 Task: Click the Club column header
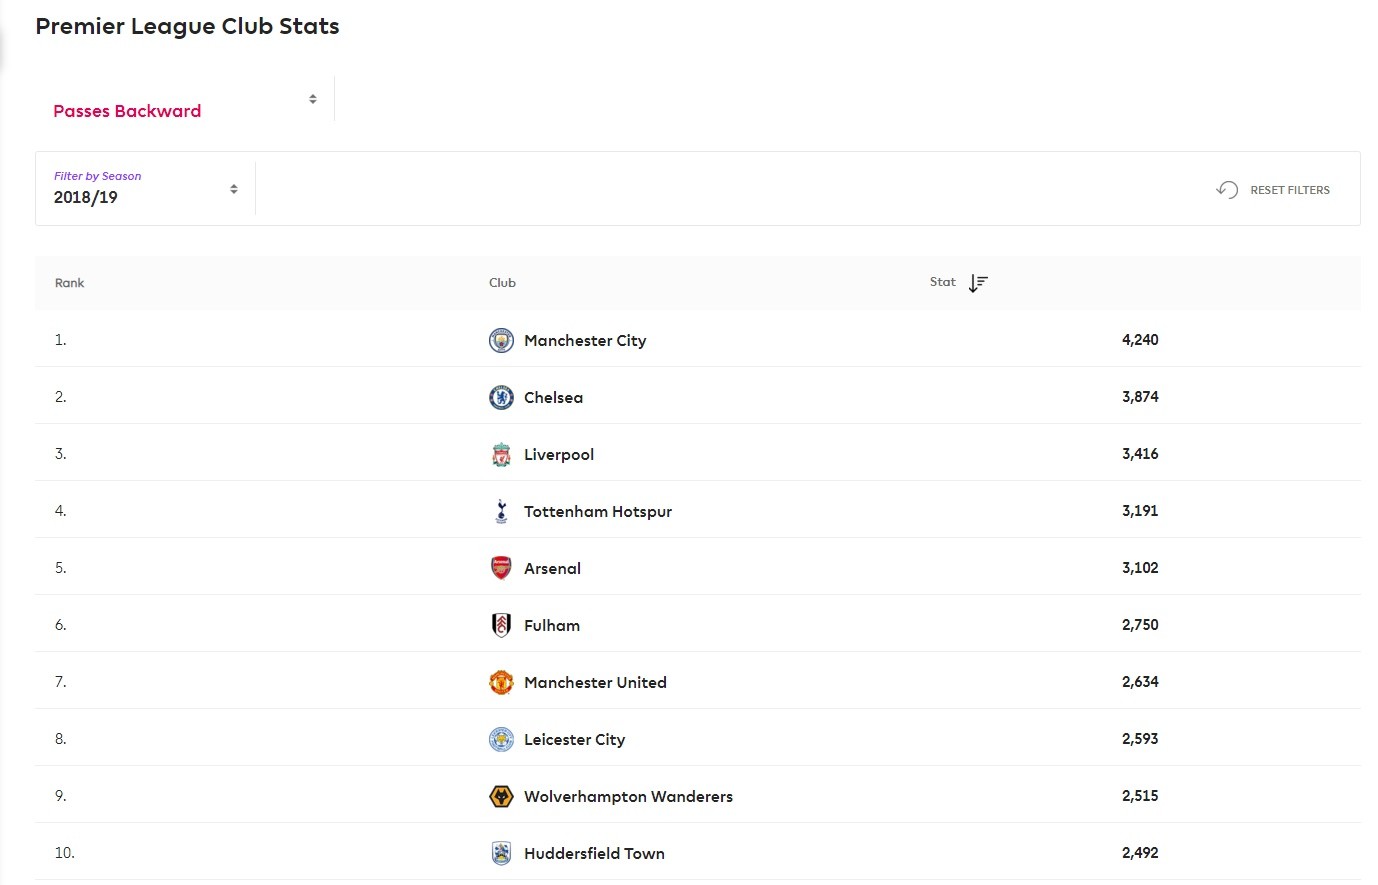pos(502,283)
